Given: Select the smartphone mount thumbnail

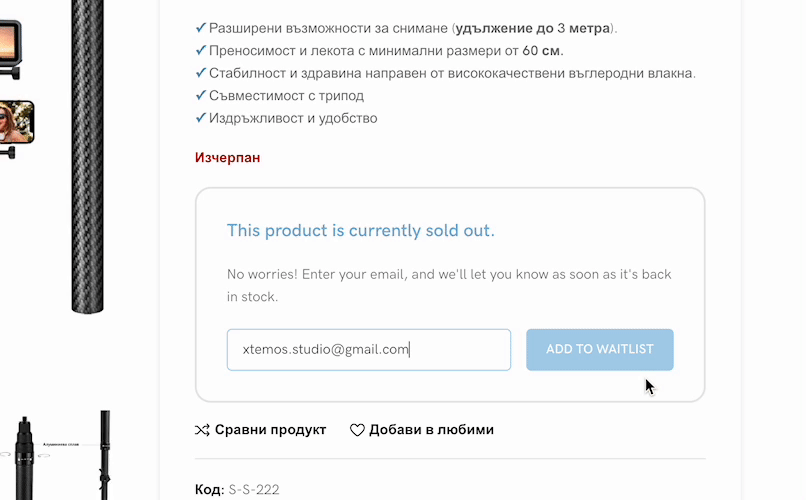Looking at the screenshot, I should pos(16,125).
